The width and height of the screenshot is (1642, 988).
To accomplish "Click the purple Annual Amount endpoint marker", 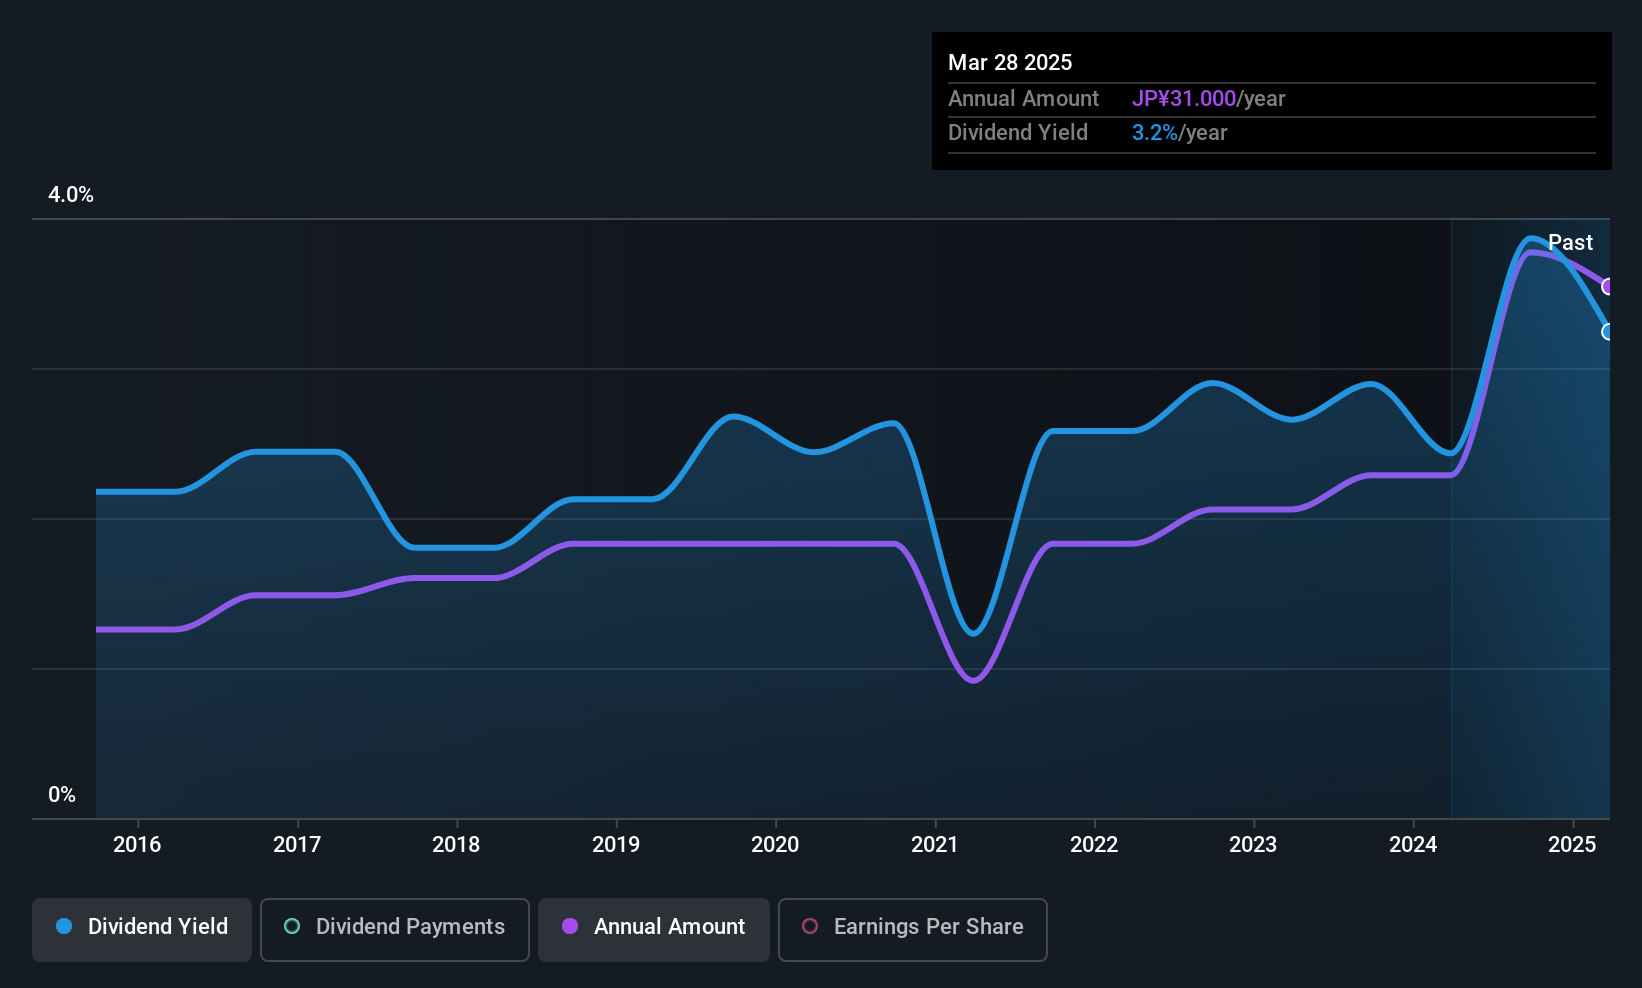I will [1607, 287].
